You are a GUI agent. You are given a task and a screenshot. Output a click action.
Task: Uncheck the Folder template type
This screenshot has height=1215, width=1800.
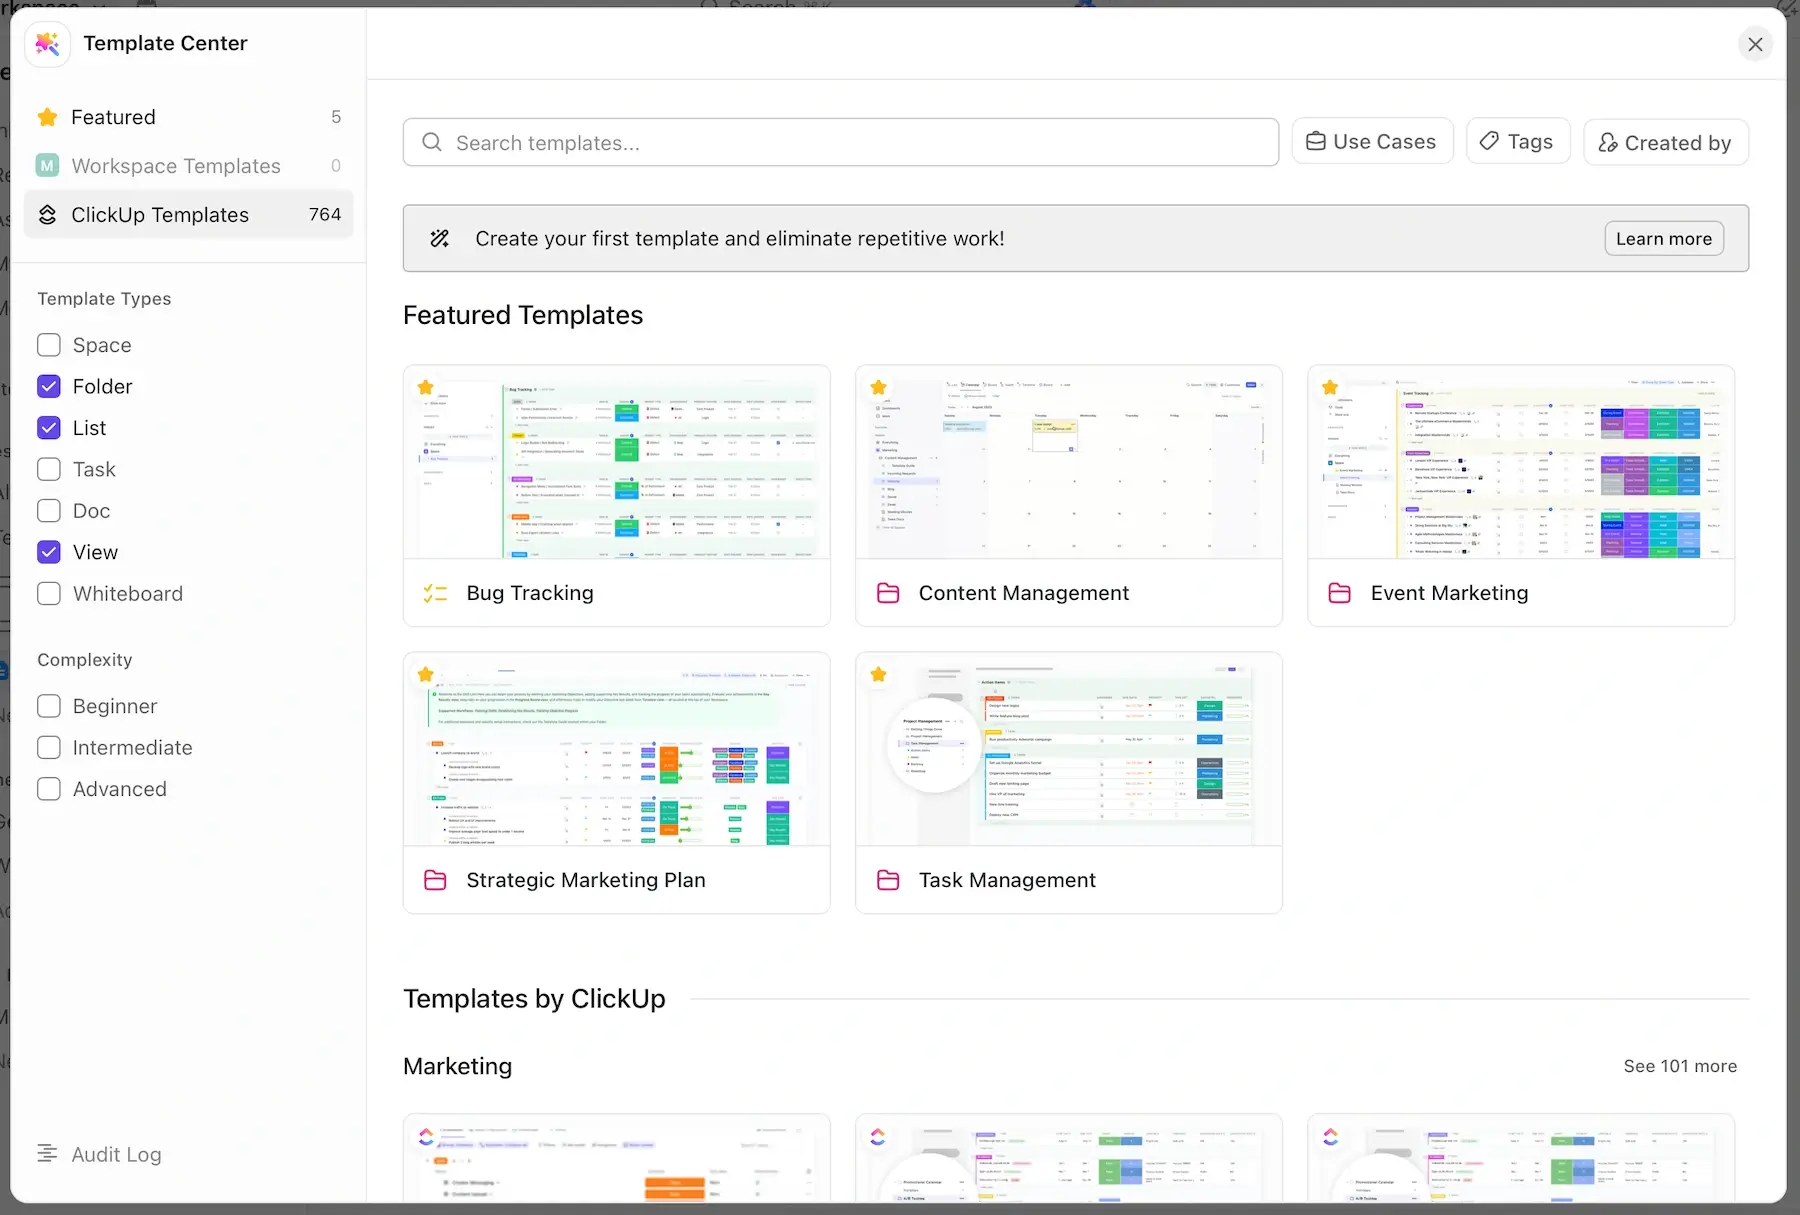click(x=49, y=387)
